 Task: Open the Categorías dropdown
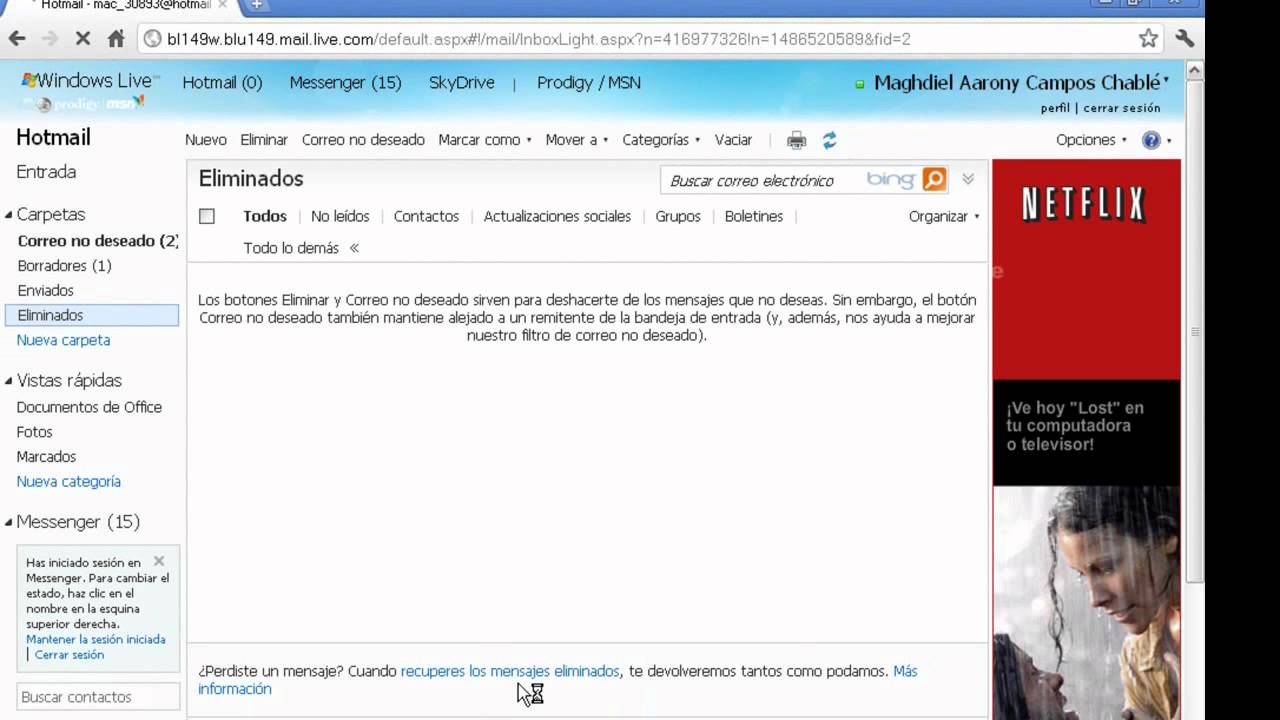[x=661, y=140]
